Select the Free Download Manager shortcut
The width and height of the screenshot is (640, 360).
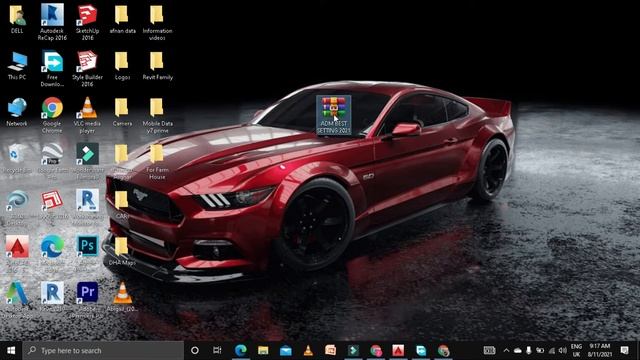click(x=52, y=68)
